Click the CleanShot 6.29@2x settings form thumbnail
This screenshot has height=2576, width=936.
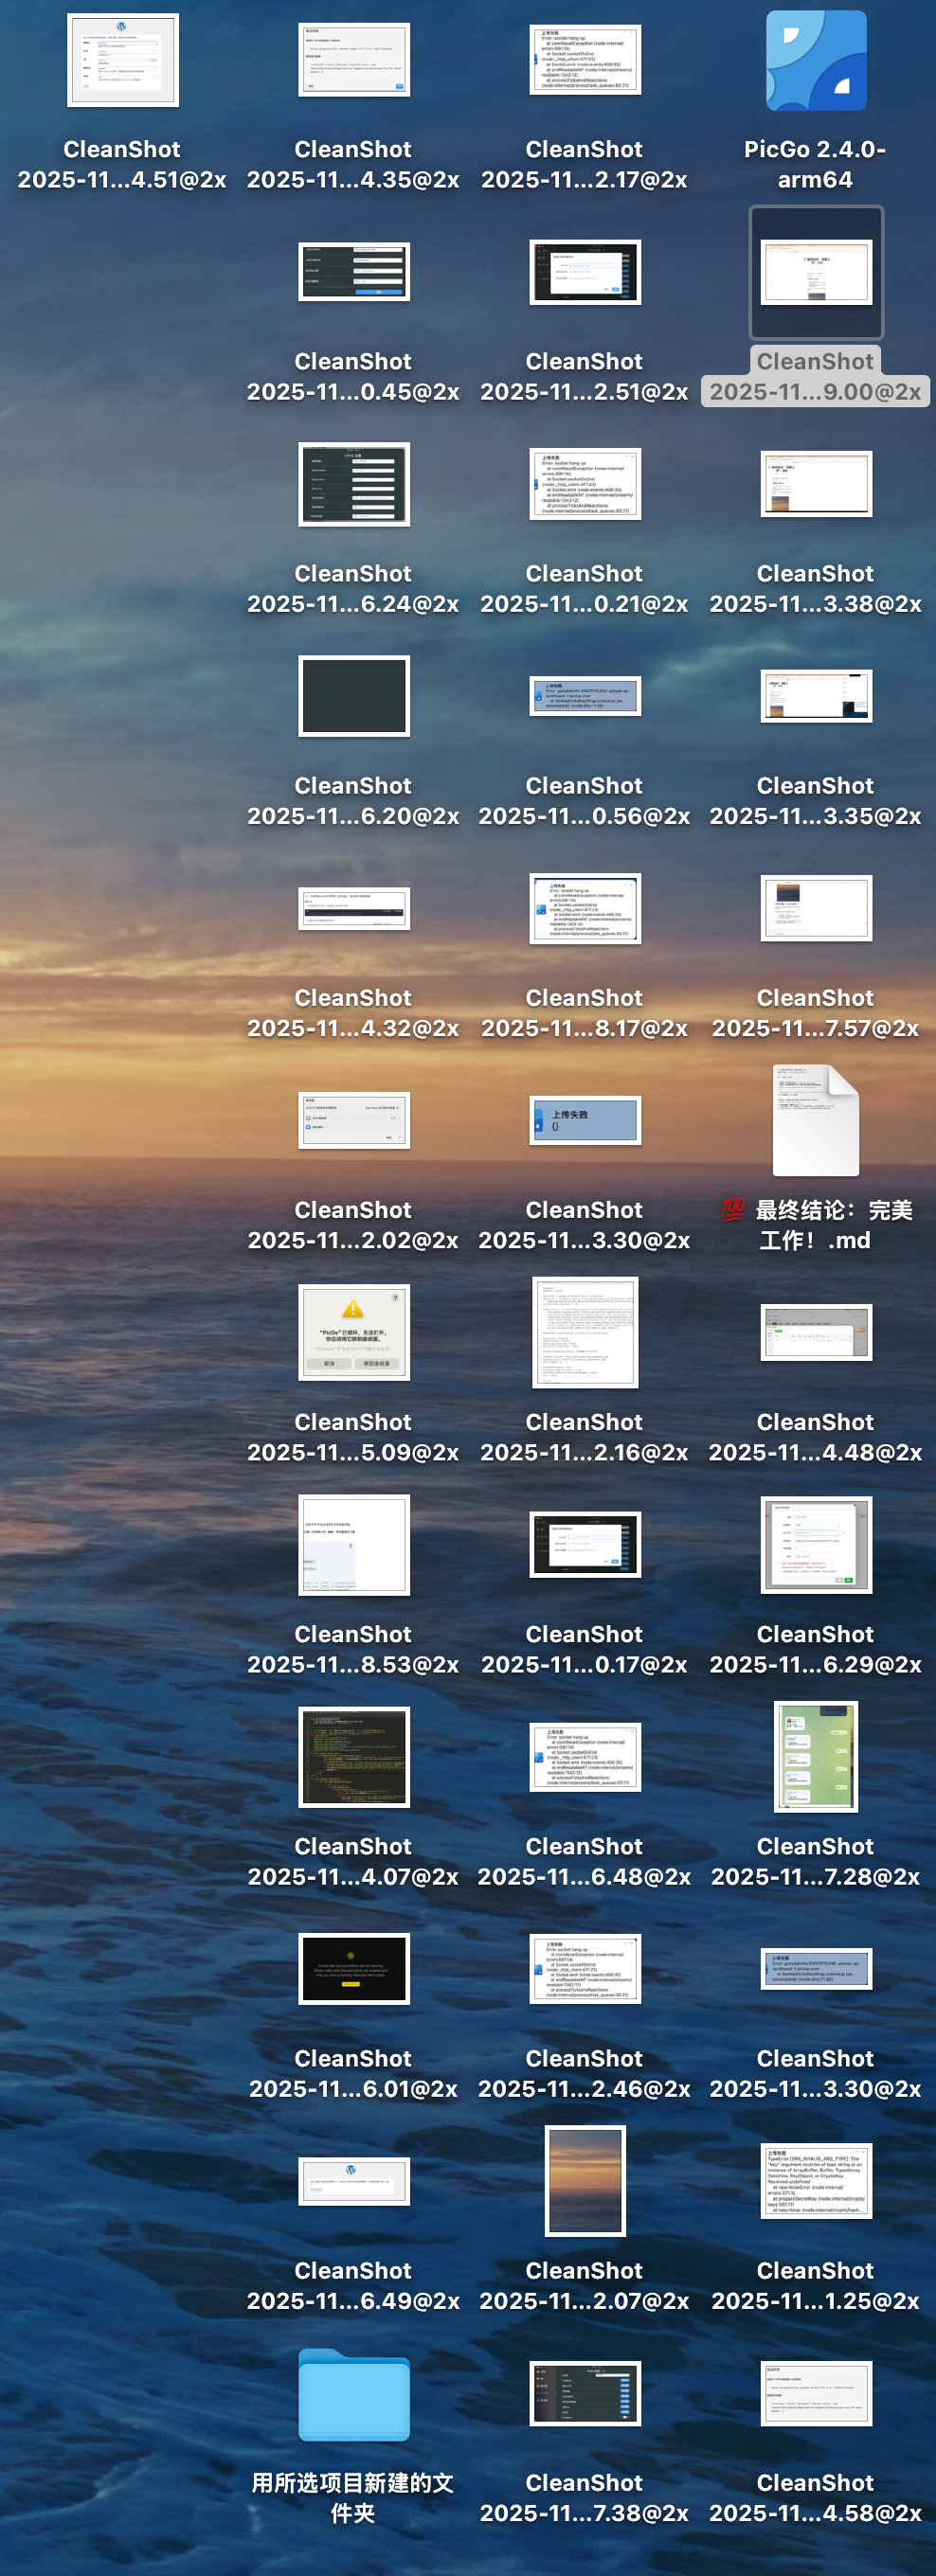[x=815, y=1545]
